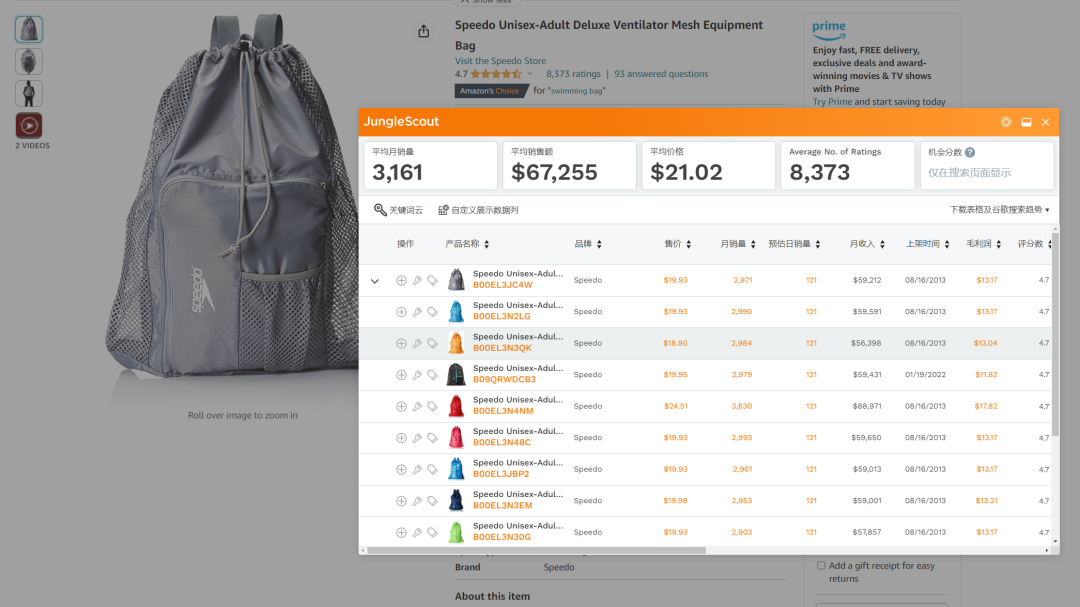Play the product videos thumbnail
Image resolution: width=1080 pixels, height=607 pixels.
29,125
